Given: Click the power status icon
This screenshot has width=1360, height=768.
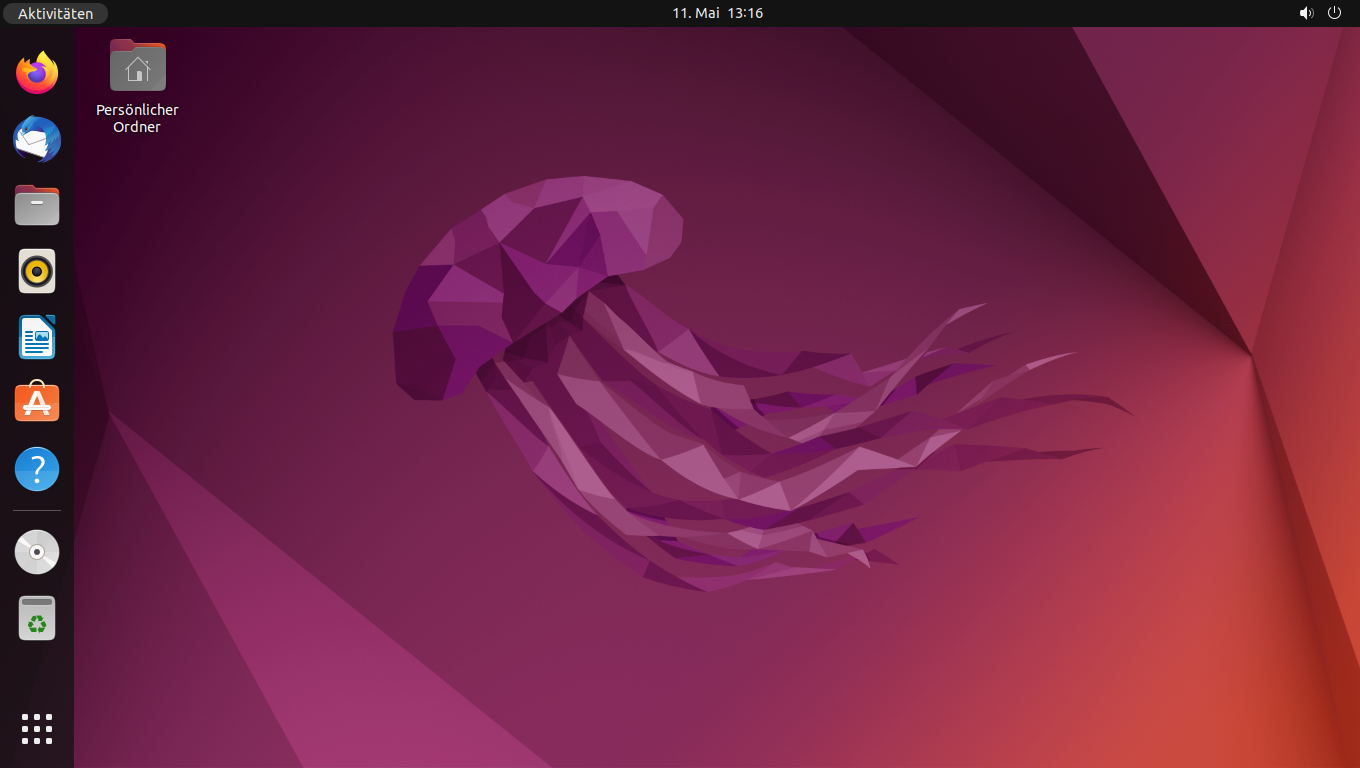Looking at the screenshot, I should click(1334, 13).
